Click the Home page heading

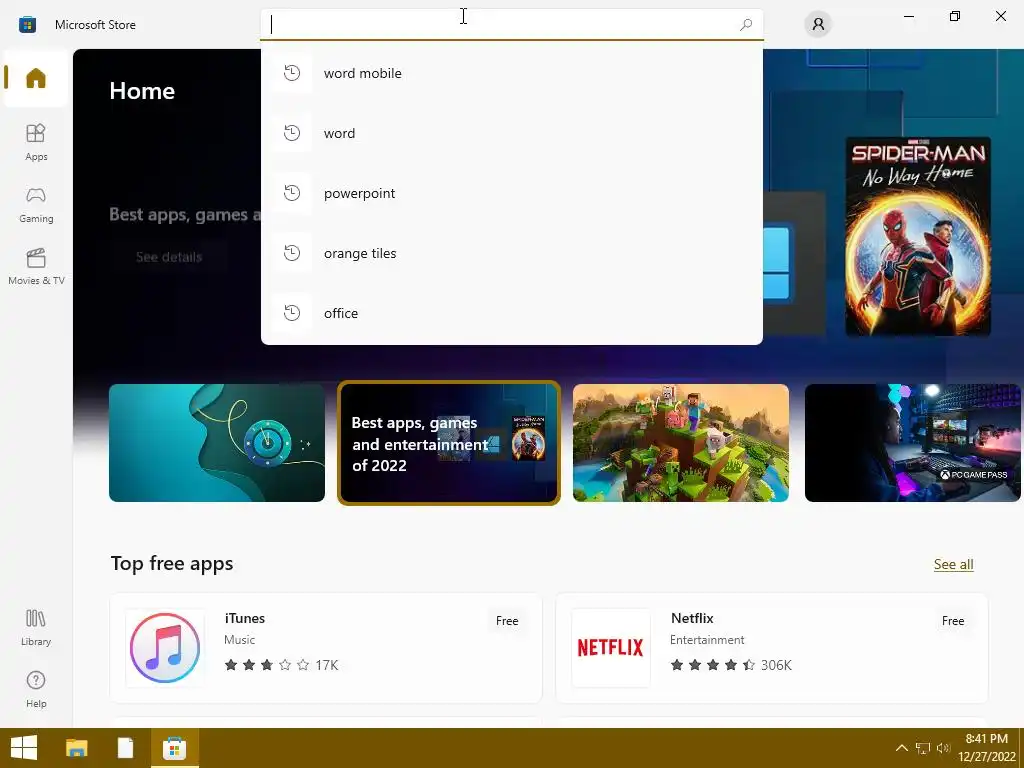point(142,91)
